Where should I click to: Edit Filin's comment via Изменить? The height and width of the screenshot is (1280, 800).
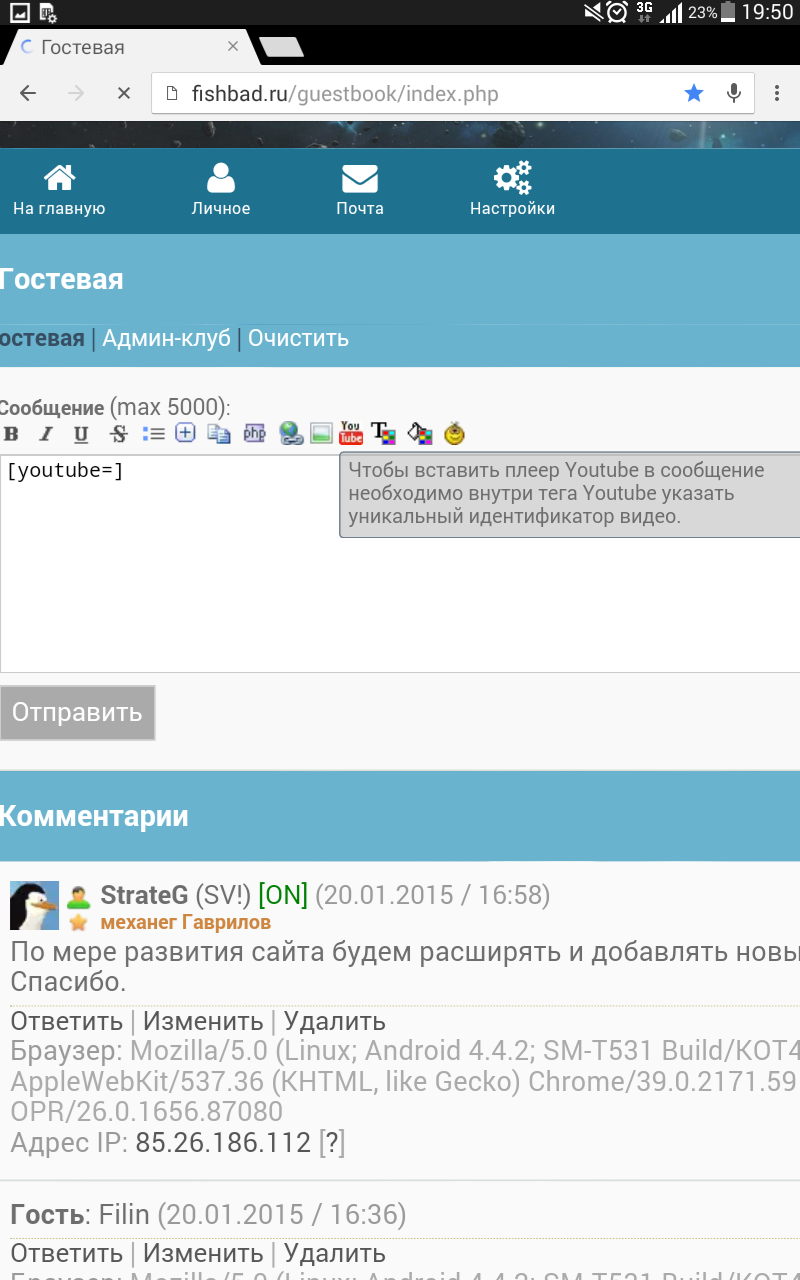point(203,1253)
